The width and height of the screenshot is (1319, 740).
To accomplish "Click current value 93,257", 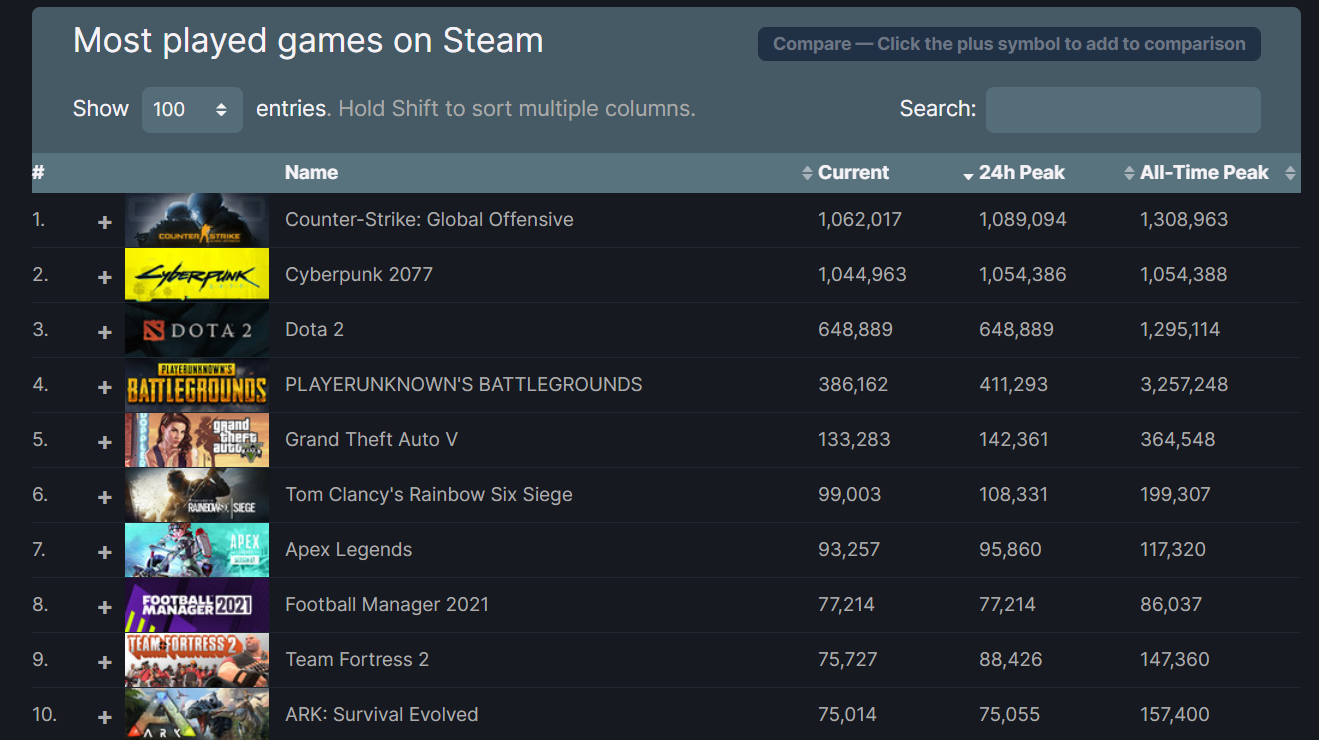I will coord(849,549).
